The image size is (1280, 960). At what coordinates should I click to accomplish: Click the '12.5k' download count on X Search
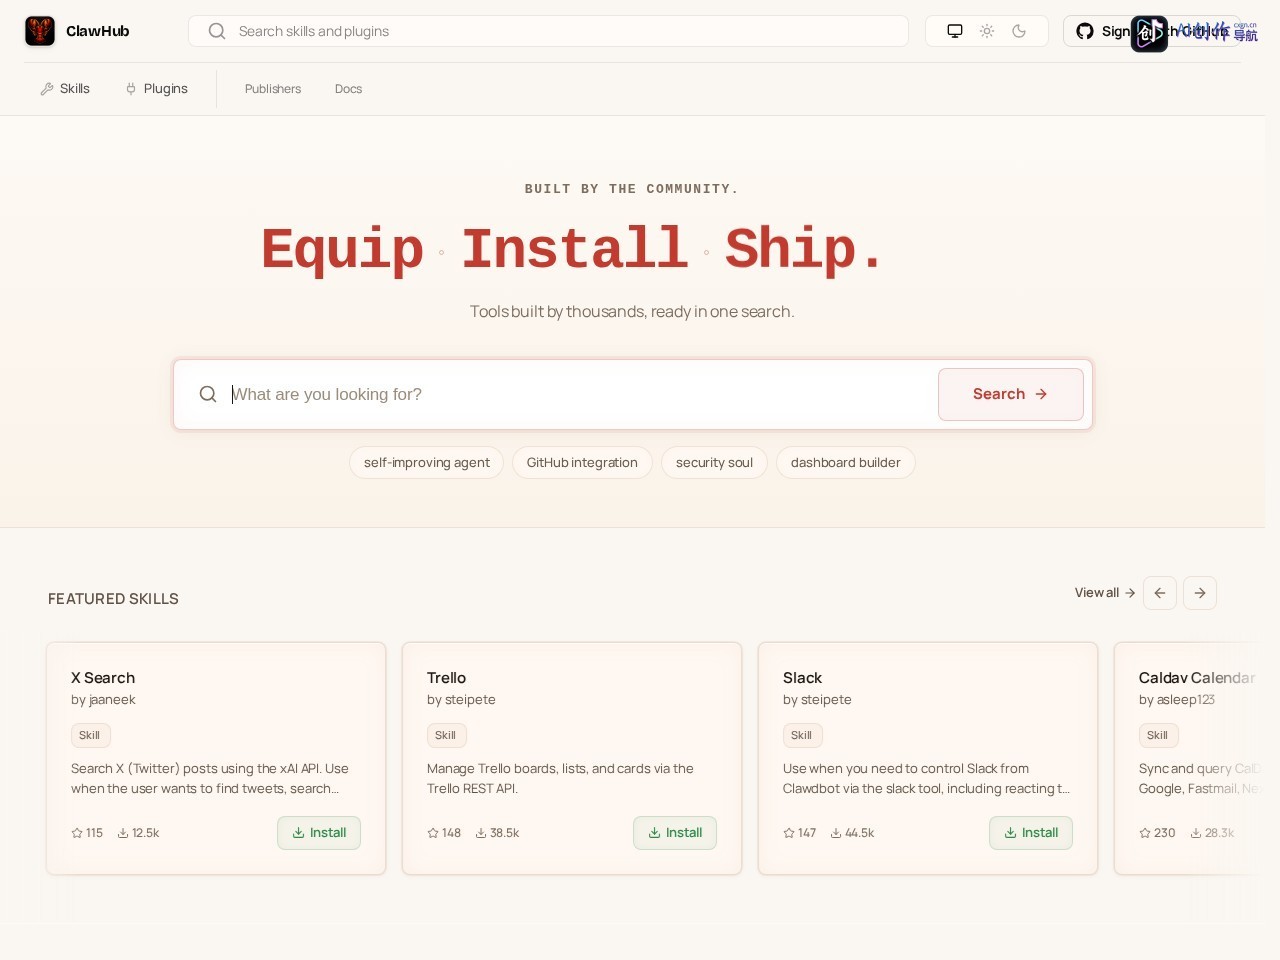tap(146, 833)
